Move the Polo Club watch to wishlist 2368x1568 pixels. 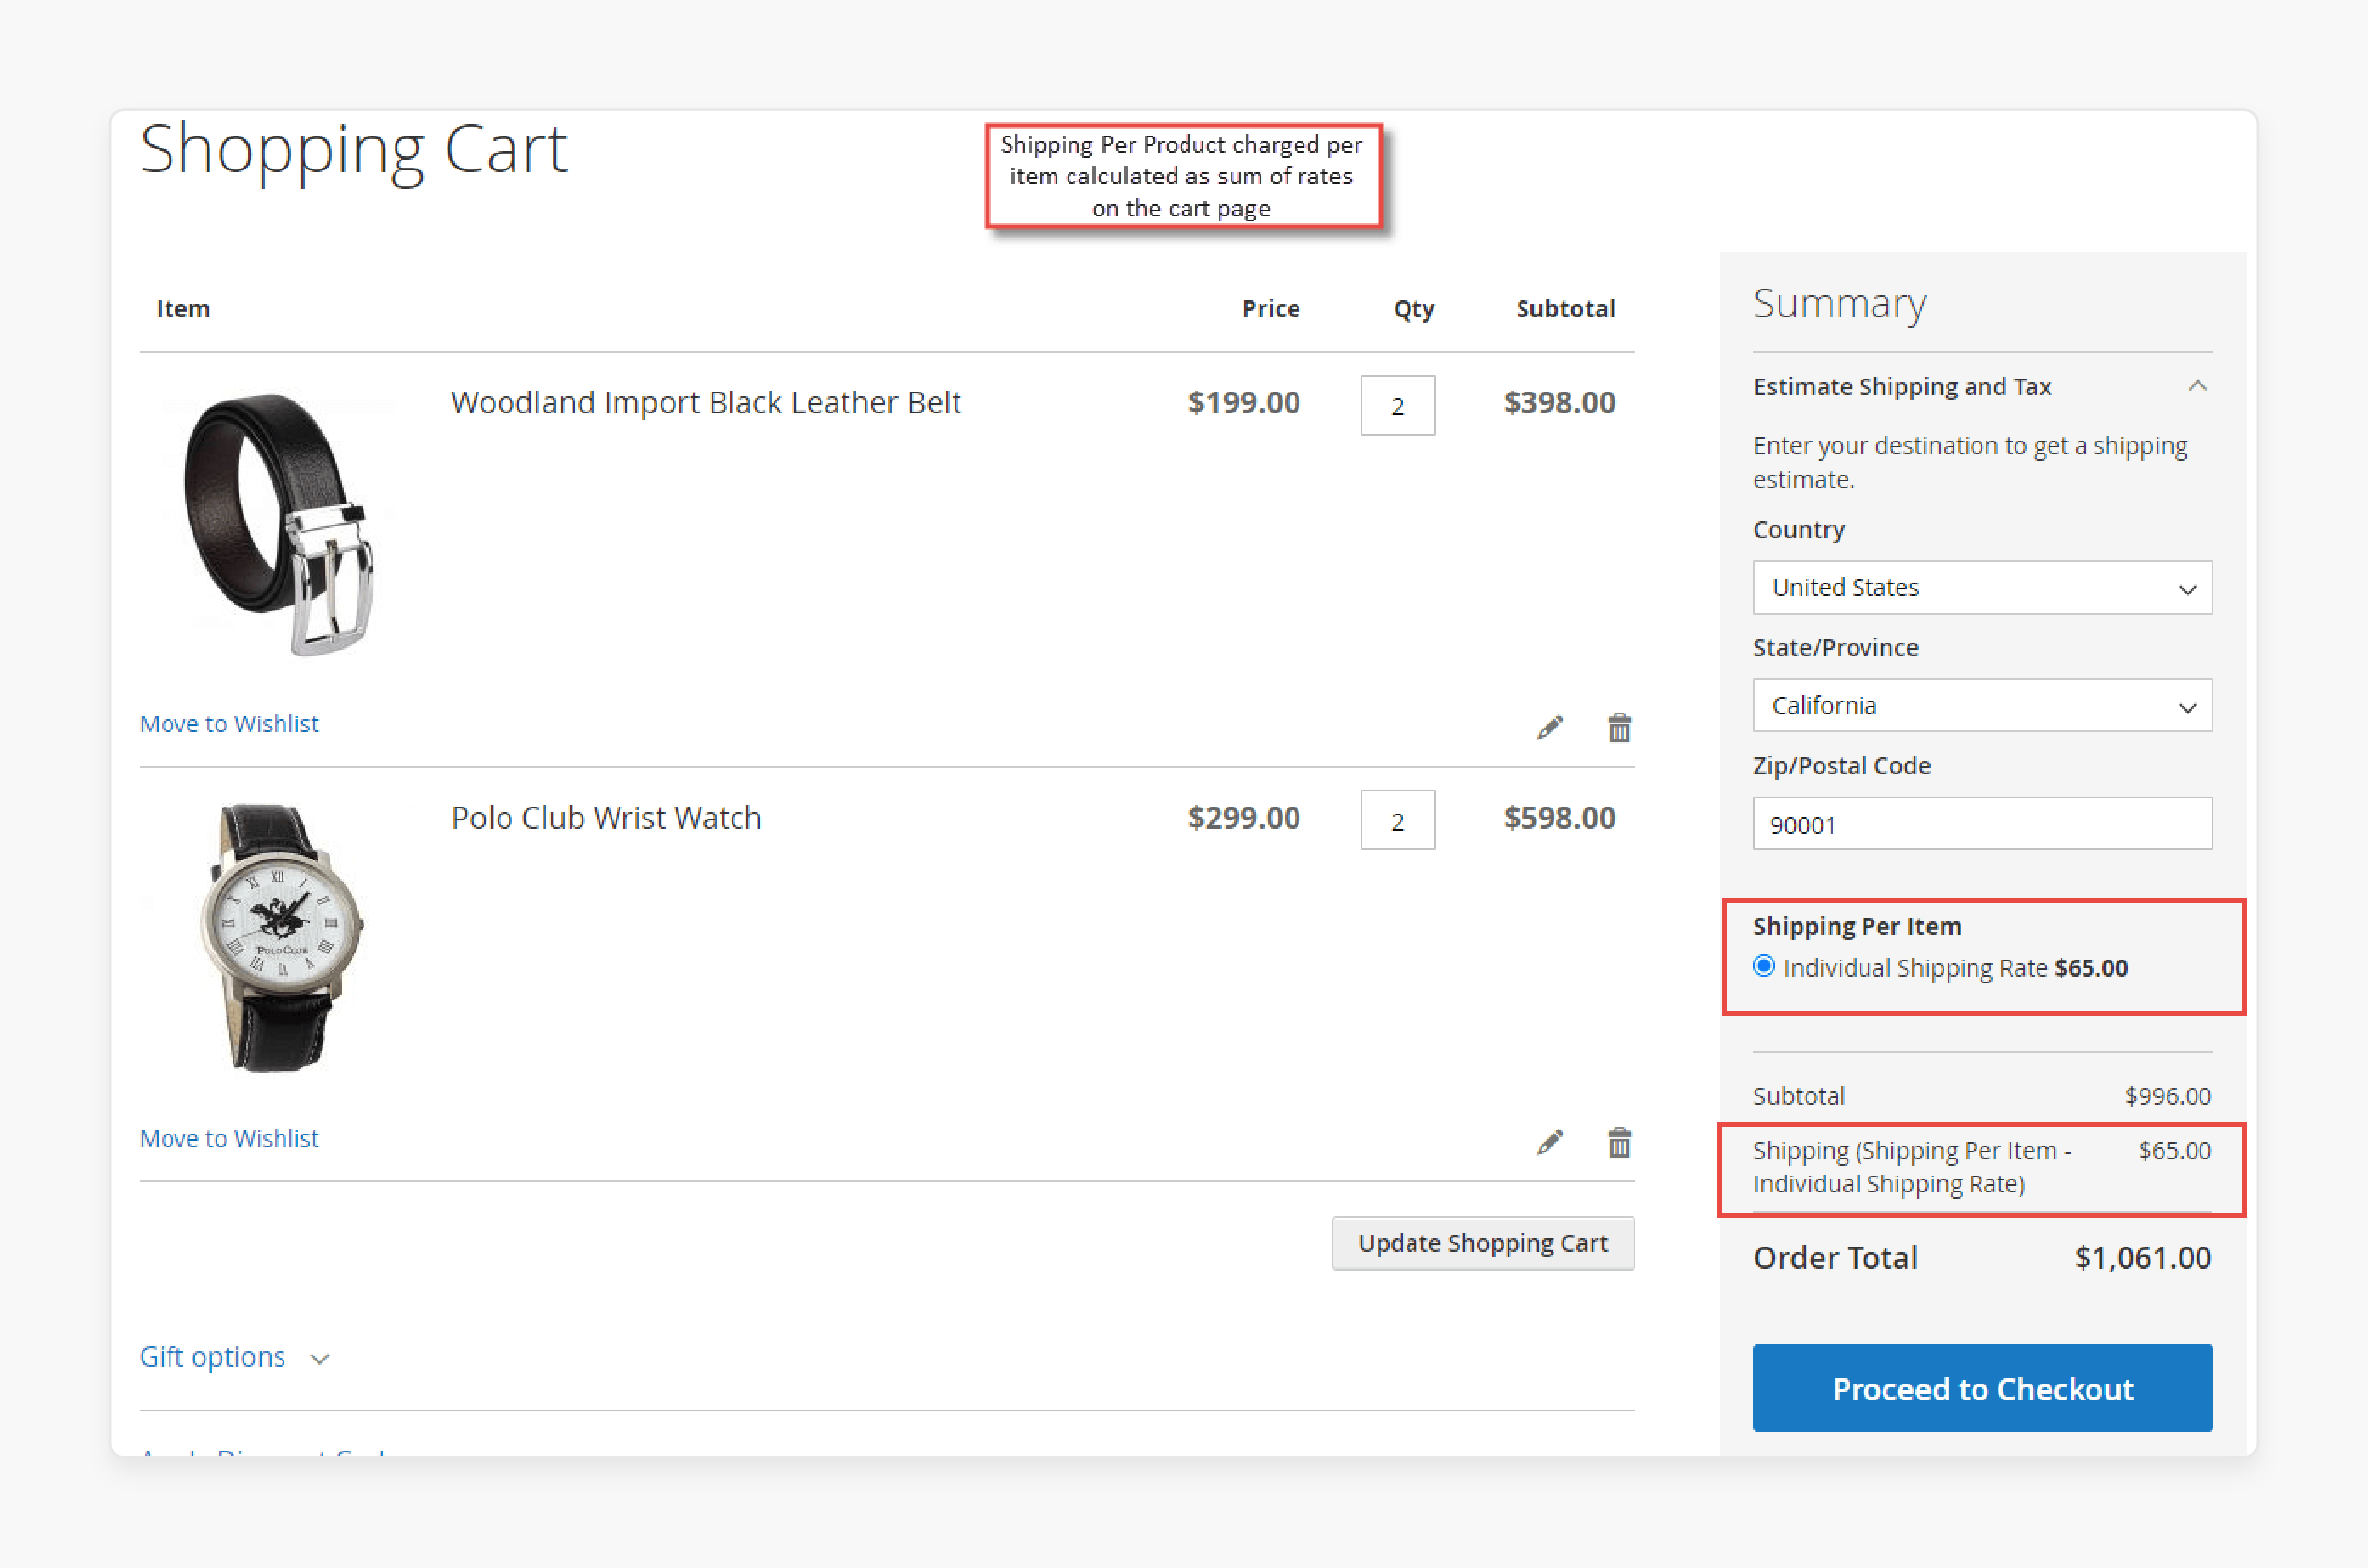[x=229, y=1138]
